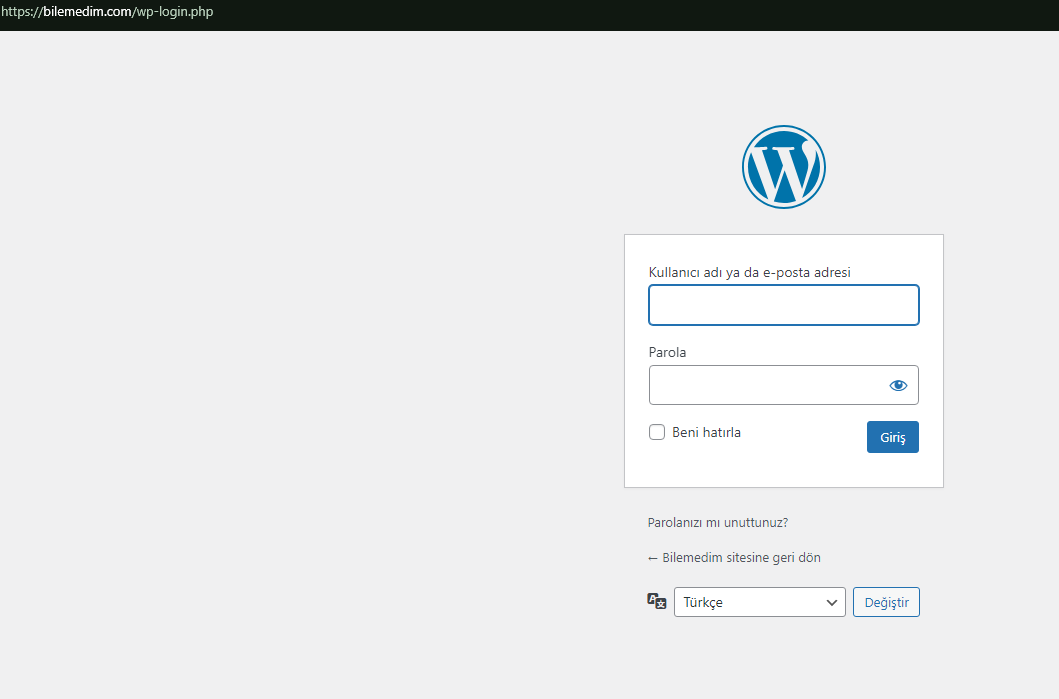Screen dimensions: 1059x699
Task: Open the Türkçe language dropdown
Action: pos(760,602)
